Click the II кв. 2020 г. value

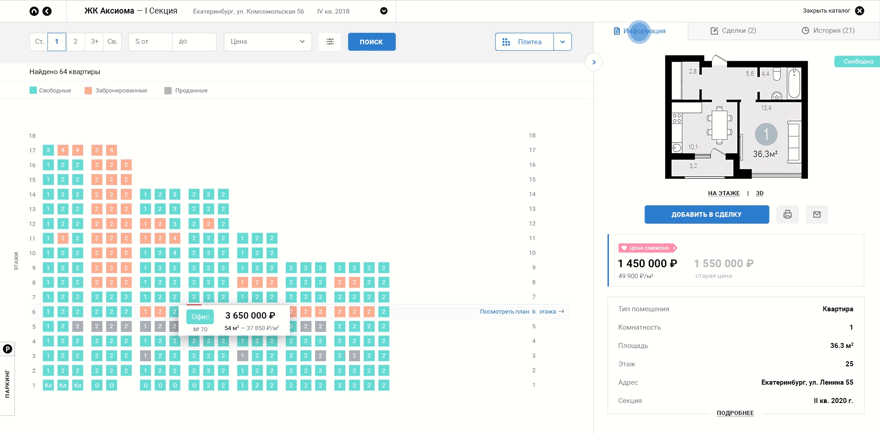click(834, 401)
